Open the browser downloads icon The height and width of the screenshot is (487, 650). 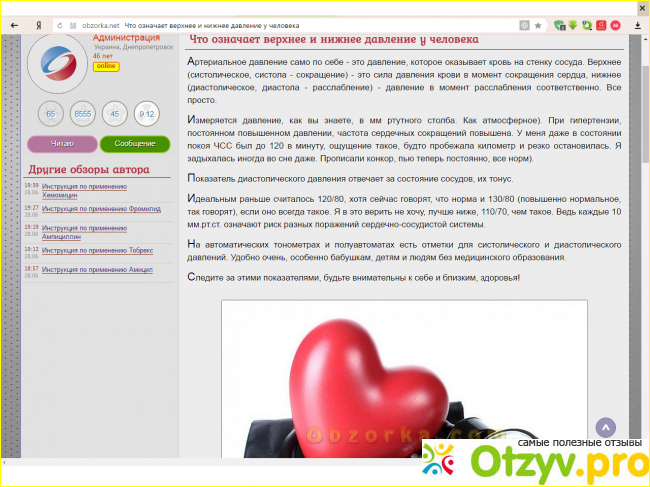point(637,22)
